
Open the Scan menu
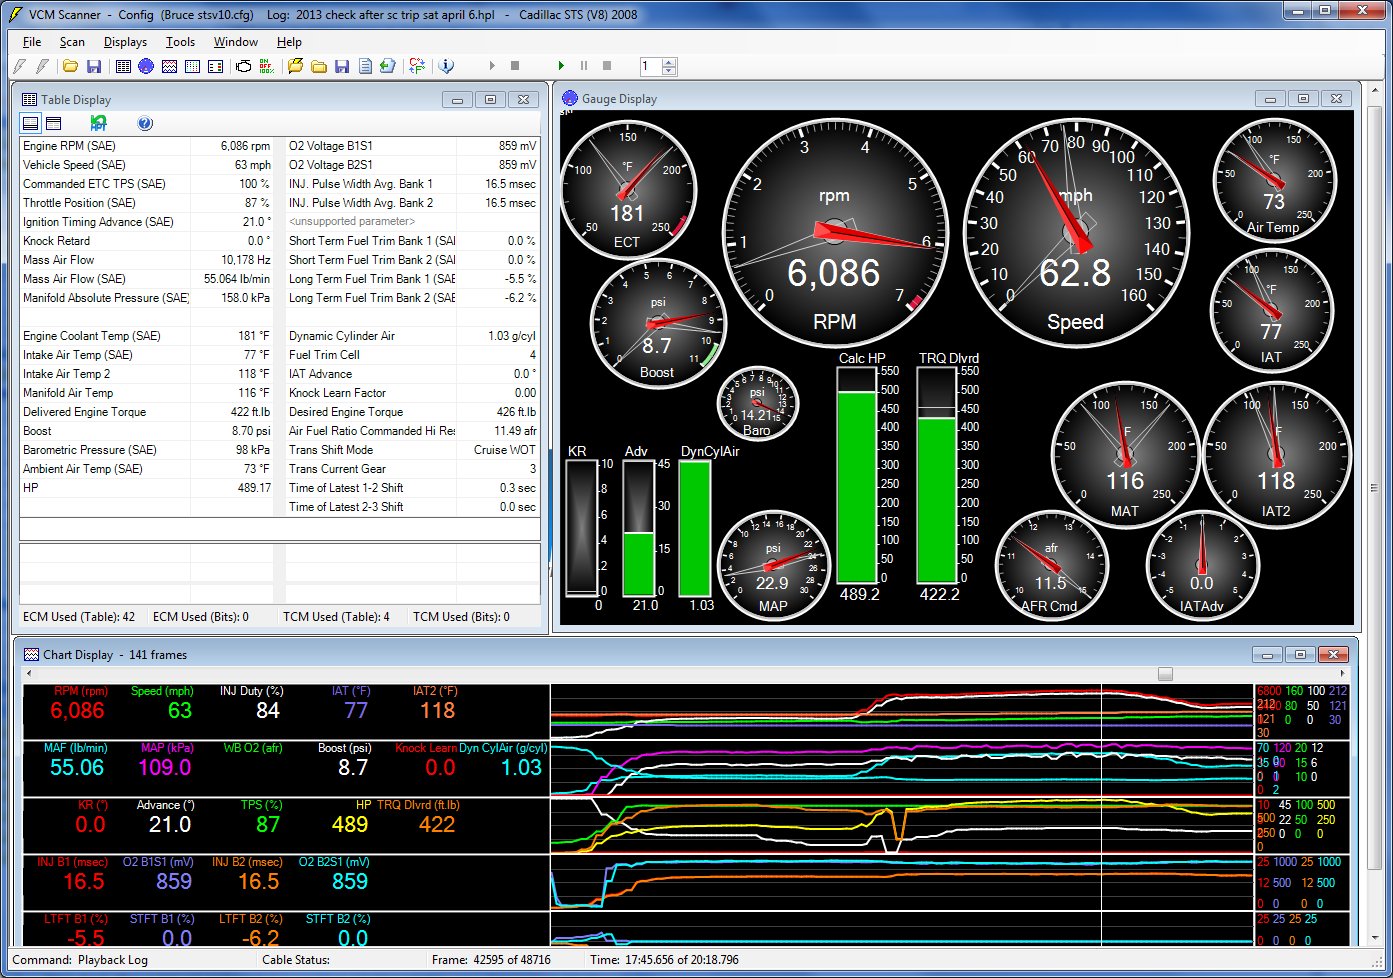point(71,42)
